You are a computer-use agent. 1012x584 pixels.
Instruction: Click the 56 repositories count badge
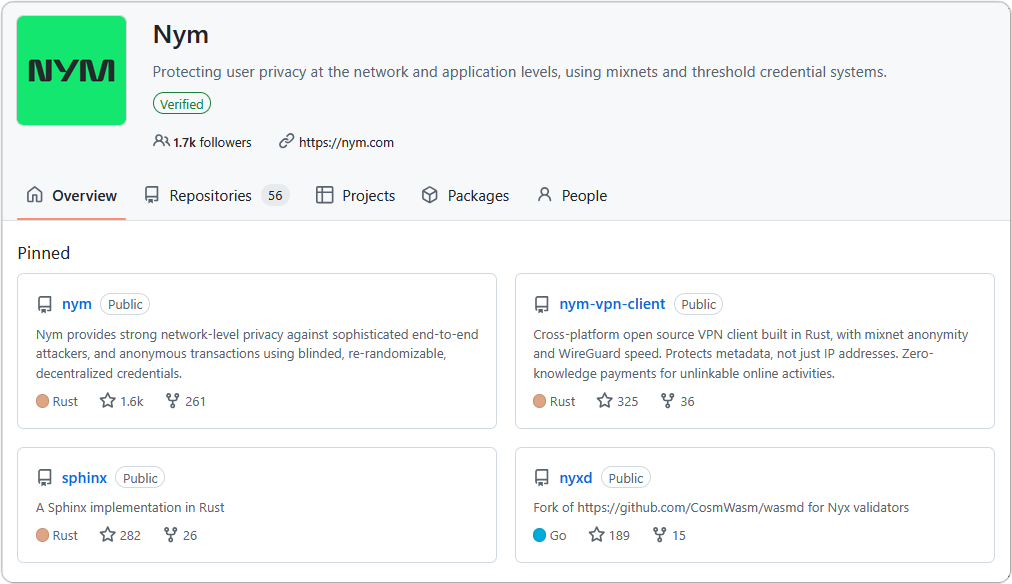tap(275, 195)
